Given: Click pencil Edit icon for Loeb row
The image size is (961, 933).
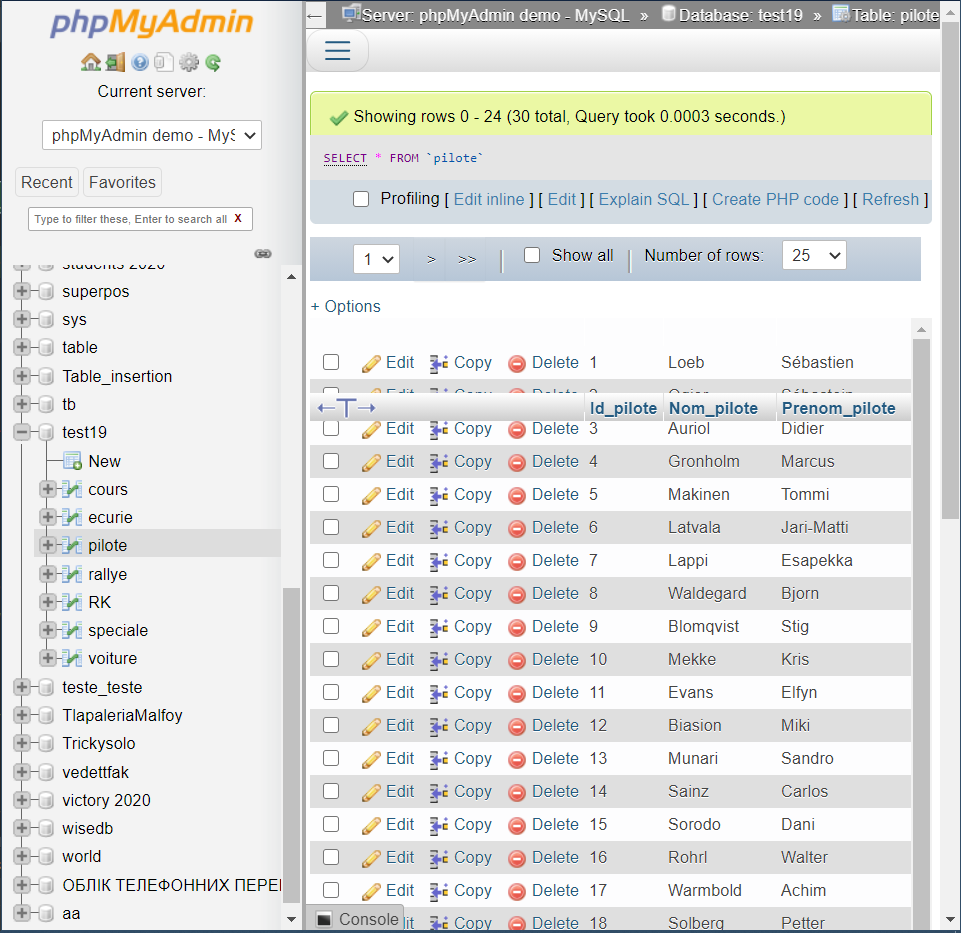Looking at the screenshot, I should pyautogui.click(x=371, y=363).
